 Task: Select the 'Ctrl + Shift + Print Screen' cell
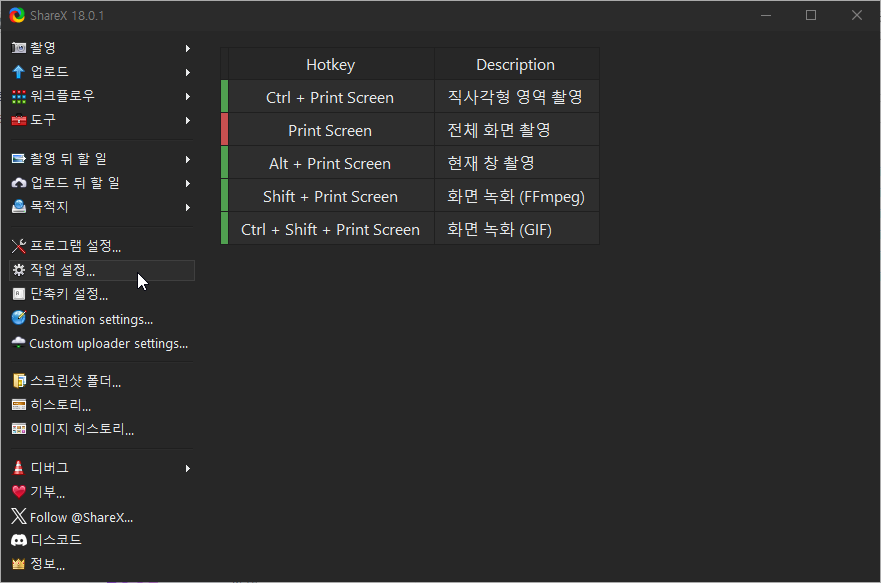(x=331, y=229)
